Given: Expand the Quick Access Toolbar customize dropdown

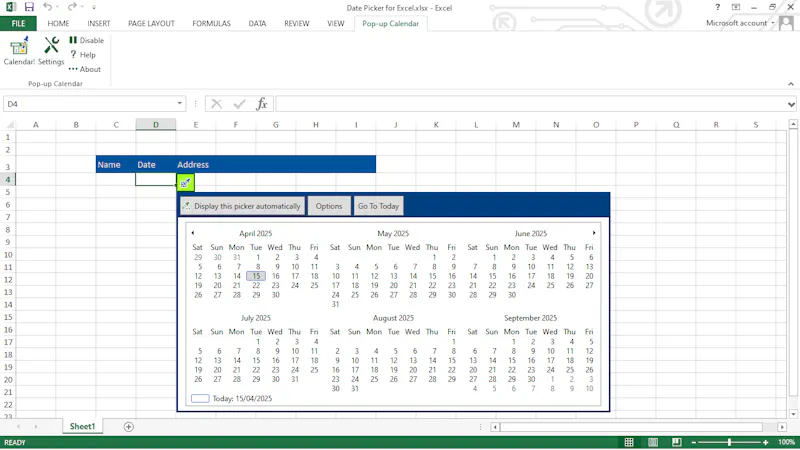Looking at the screenshot, I should point(94,7).
